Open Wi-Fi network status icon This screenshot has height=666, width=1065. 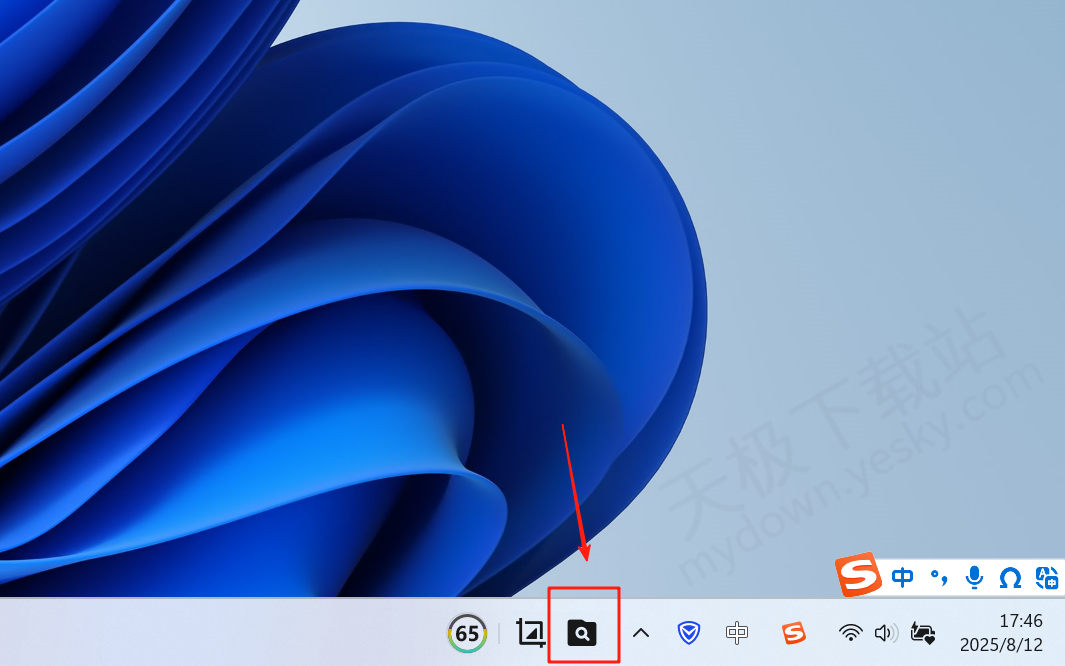[x=851, y=632]
